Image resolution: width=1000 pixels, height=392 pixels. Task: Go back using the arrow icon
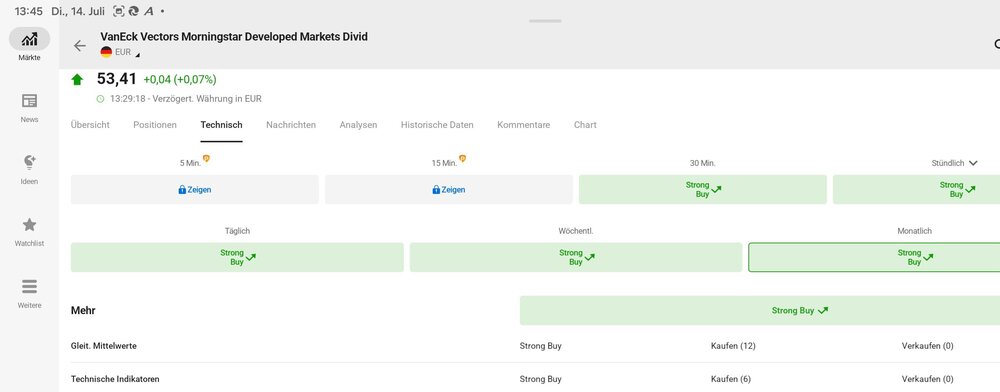pos(80,46)
